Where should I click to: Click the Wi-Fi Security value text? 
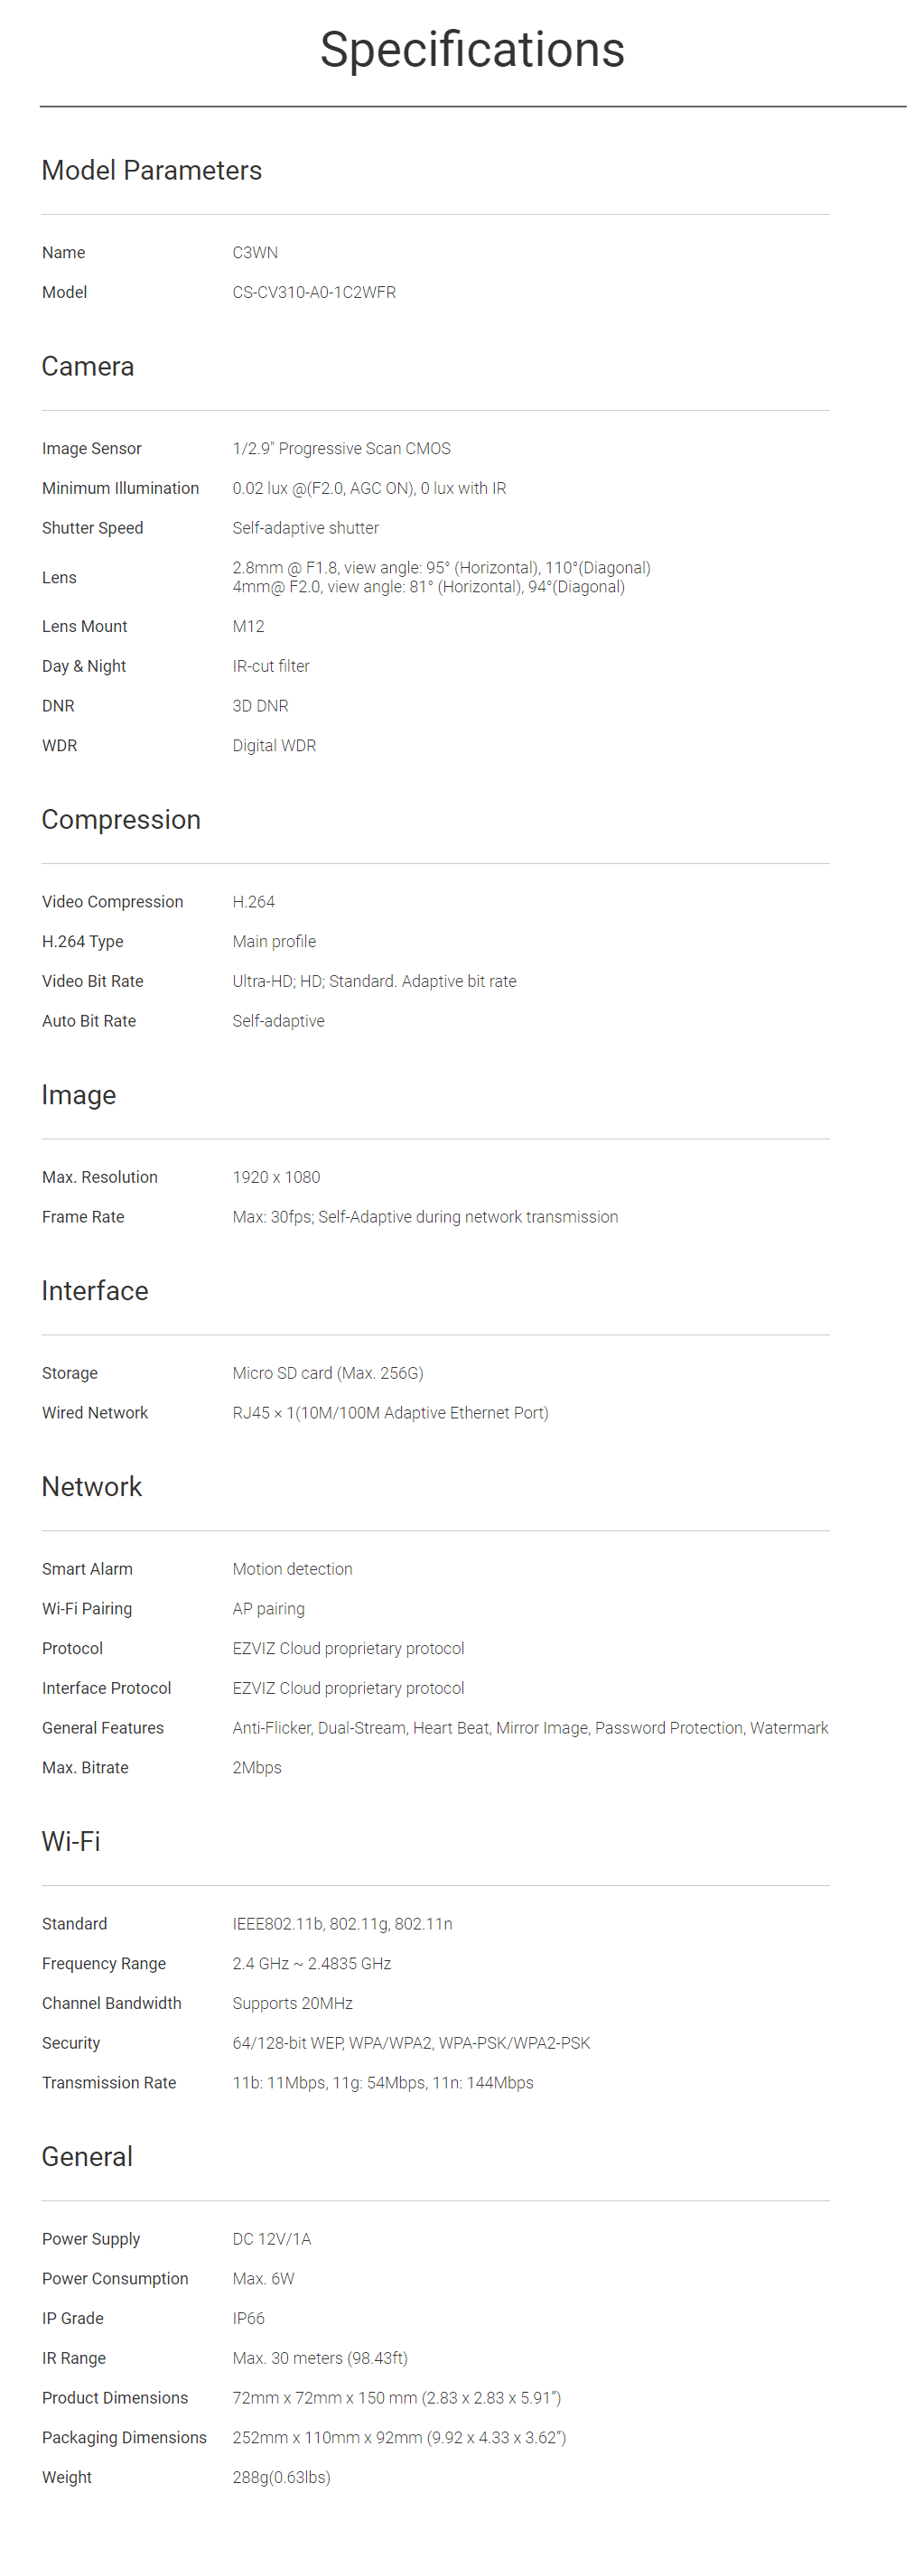[x=411, y=2044]
